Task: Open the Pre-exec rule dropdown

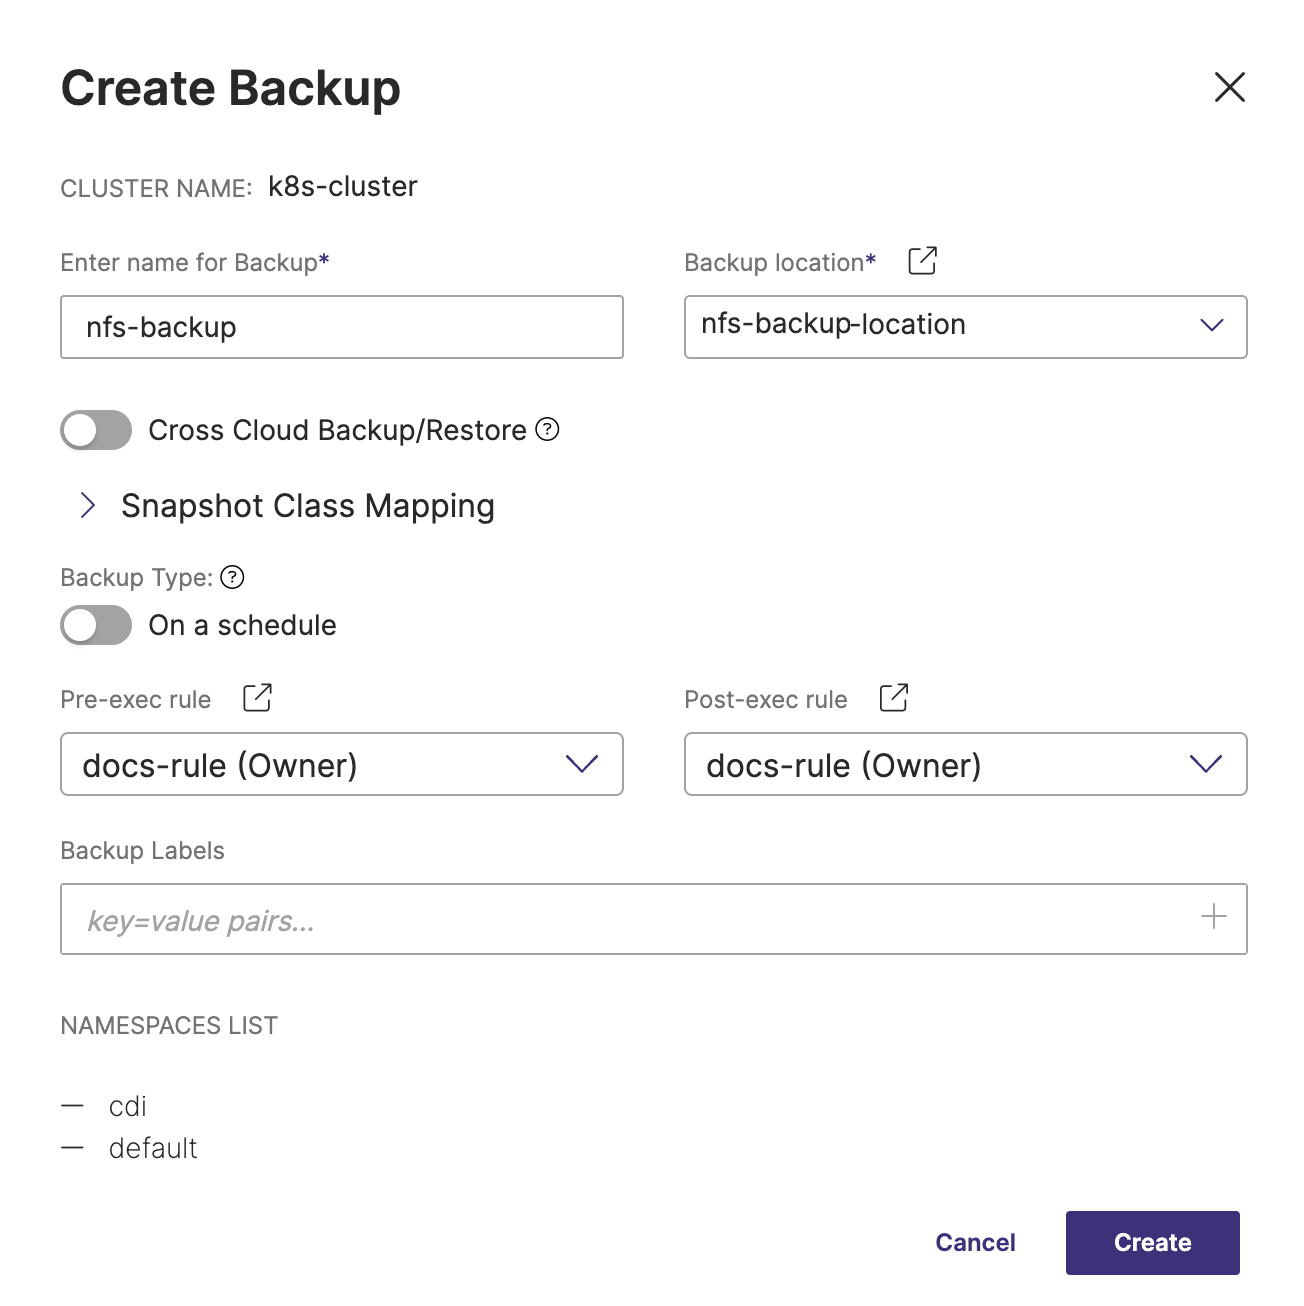Action: tap(341, 764)
